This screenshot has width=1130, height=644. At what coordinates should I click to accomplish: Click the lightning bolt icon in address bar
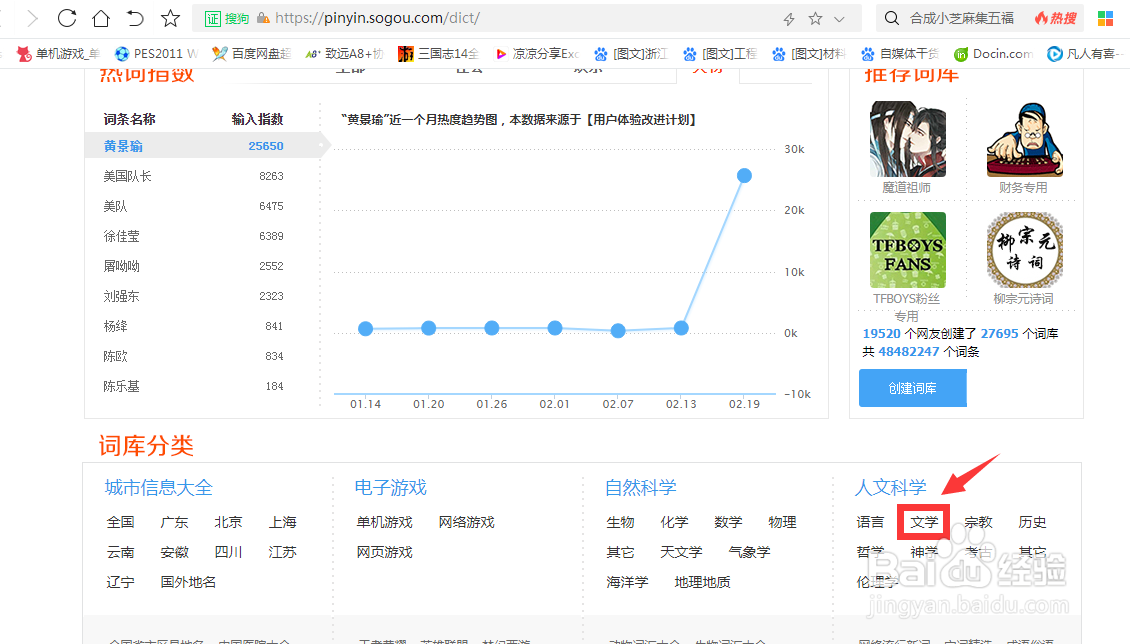click(x=790, y=17)
